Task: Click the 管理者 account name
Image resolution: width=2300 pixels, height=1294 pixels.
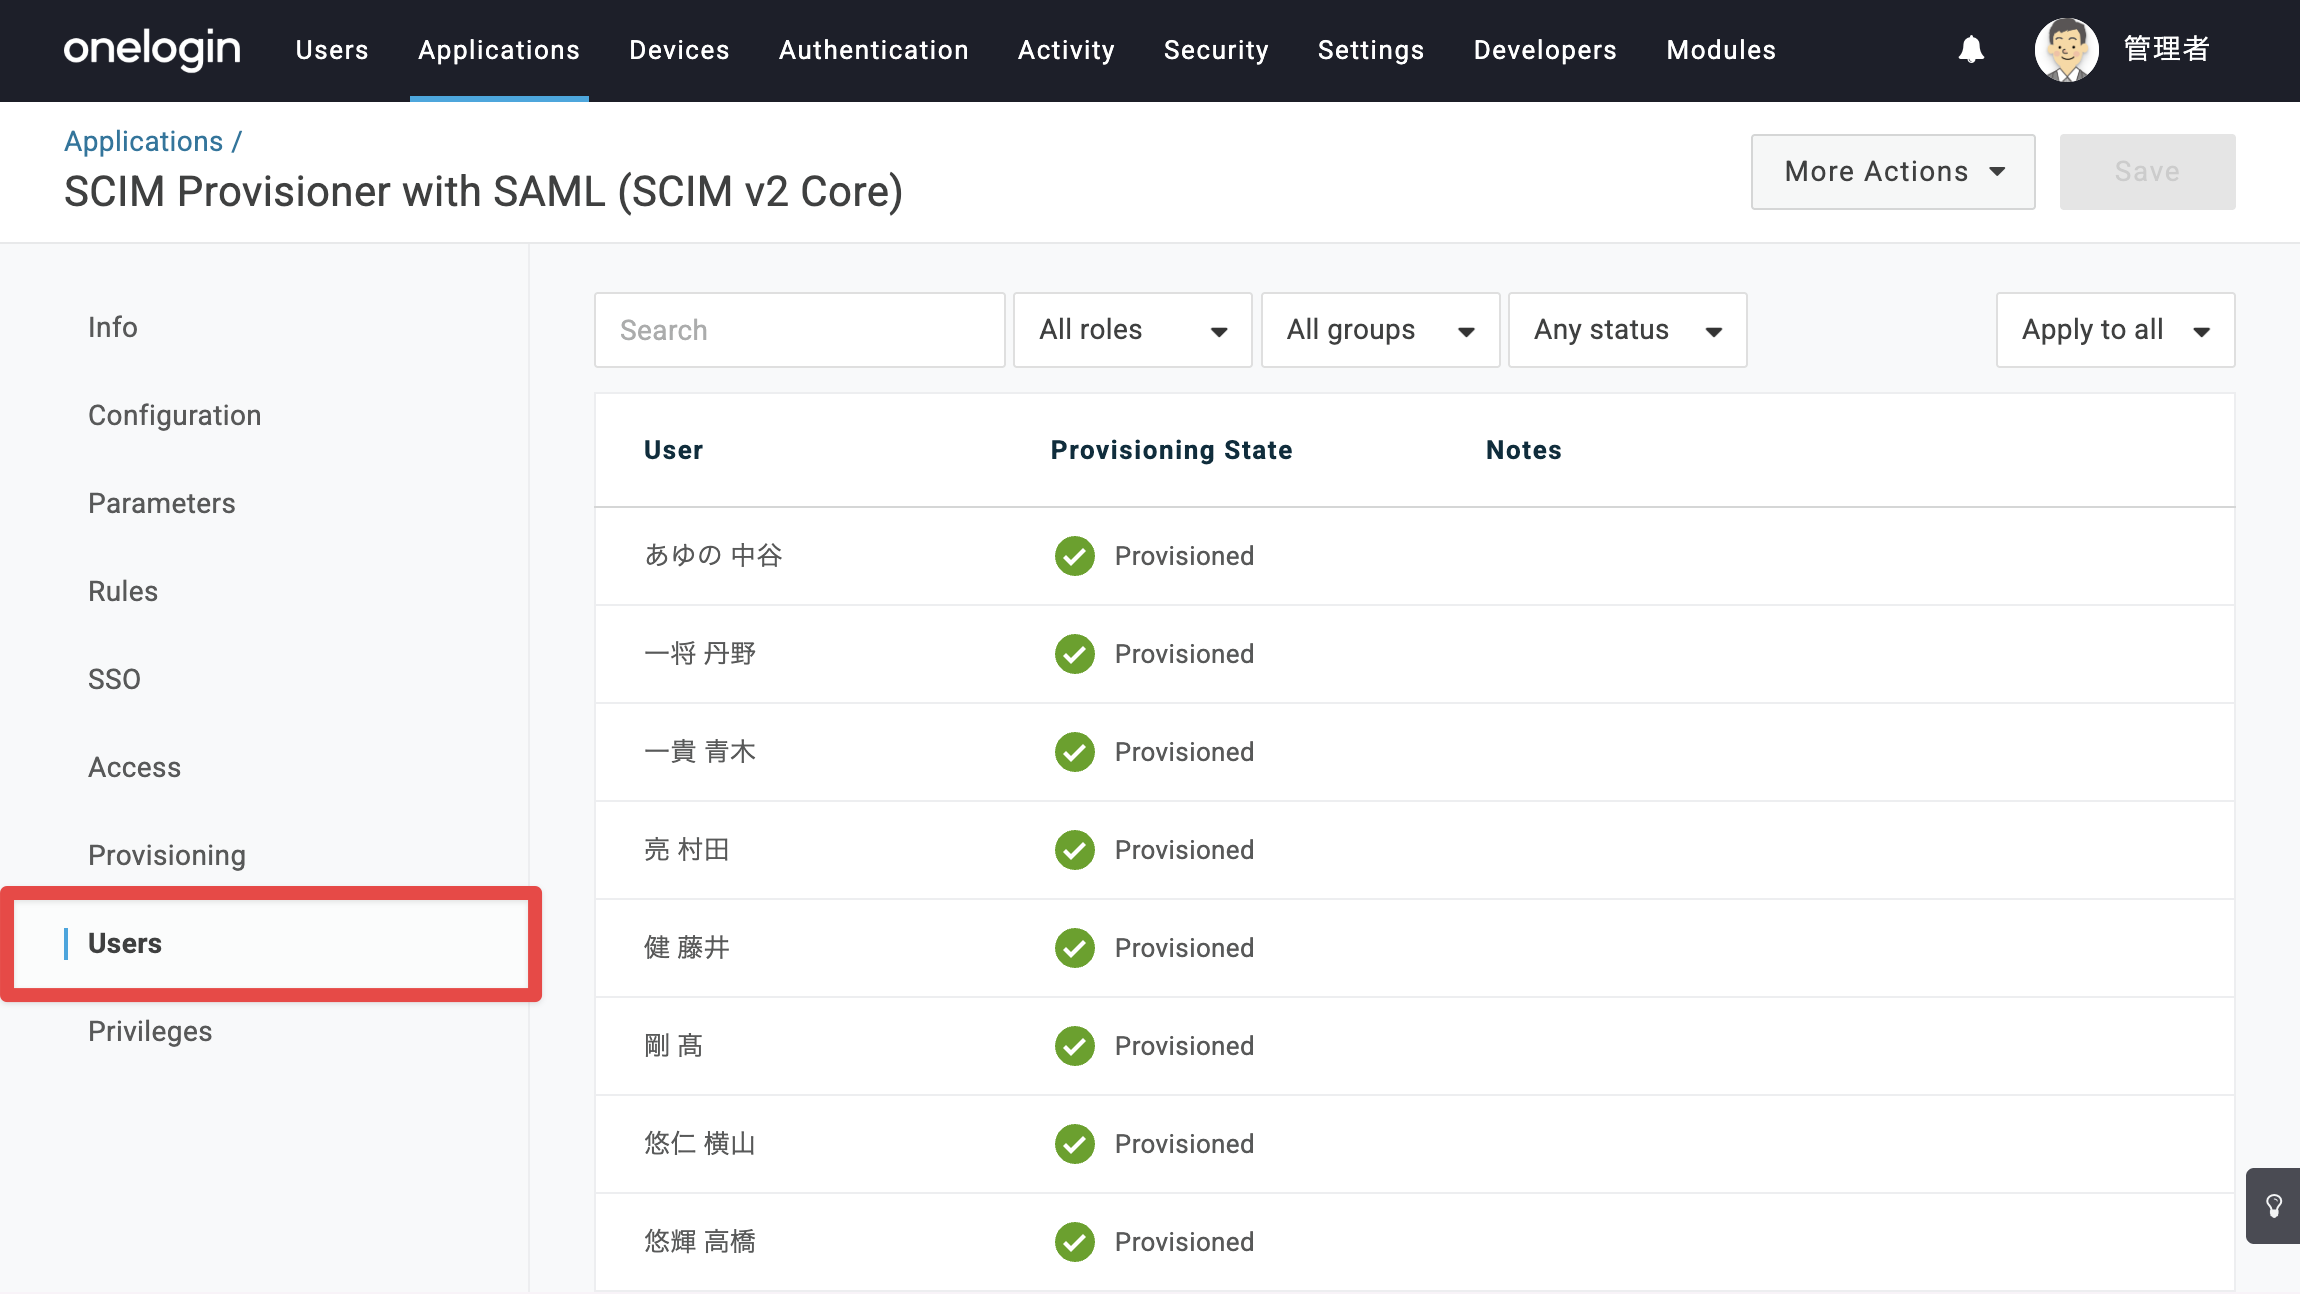Action: pyautogui.click(x=2166, y=49)
